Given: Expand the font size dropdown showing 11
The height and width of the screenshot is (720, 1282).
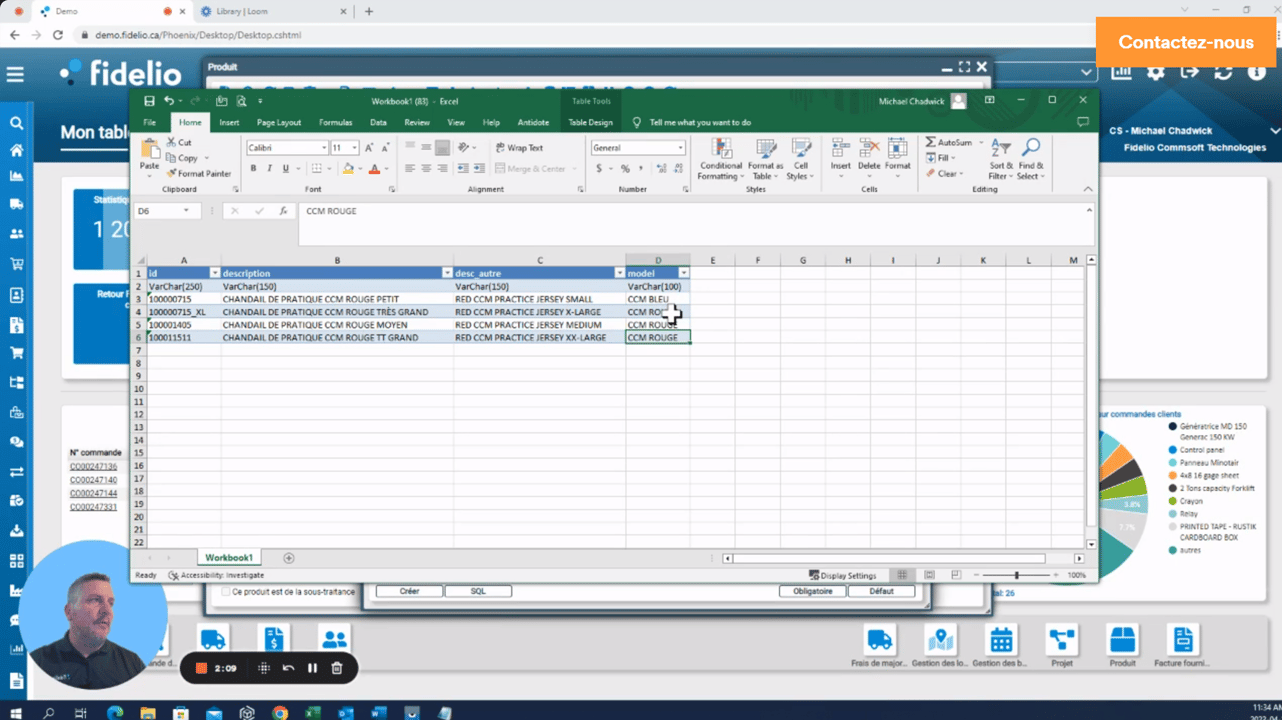Looking at the screenshot, I should coord(354,148).
